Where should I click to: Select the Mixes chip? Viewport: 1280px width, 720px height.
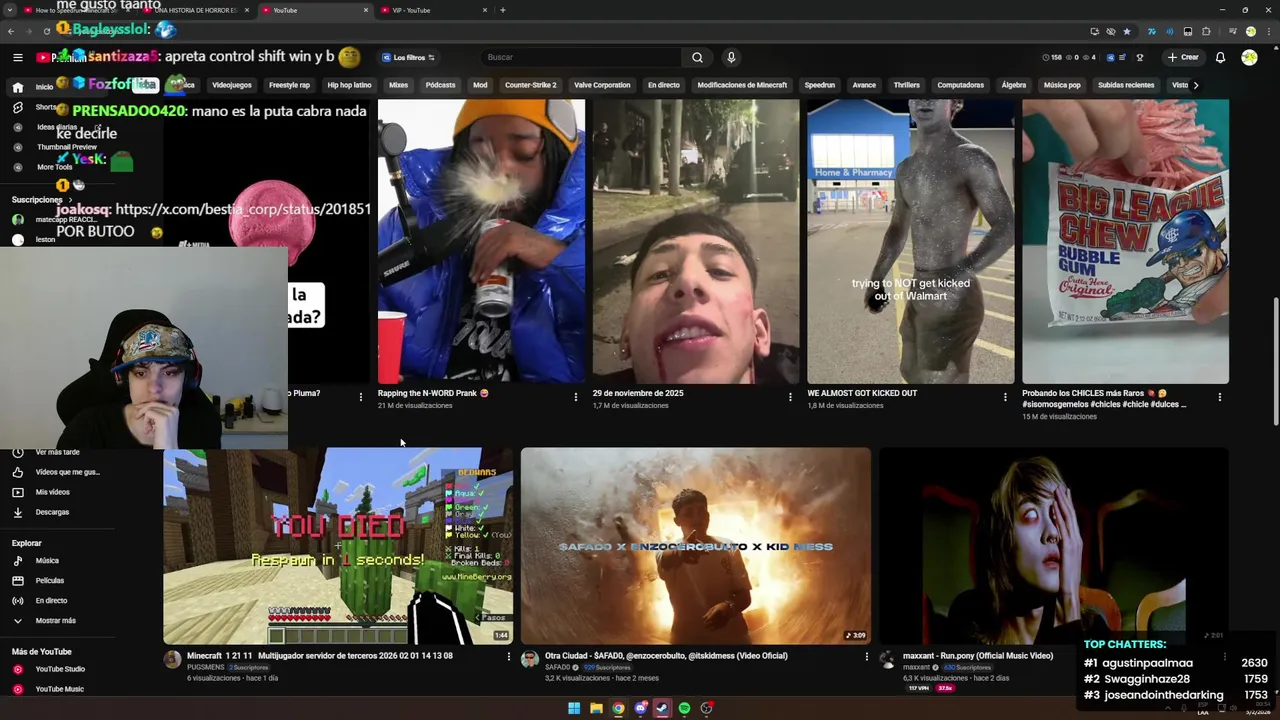[x=398, y=85]
